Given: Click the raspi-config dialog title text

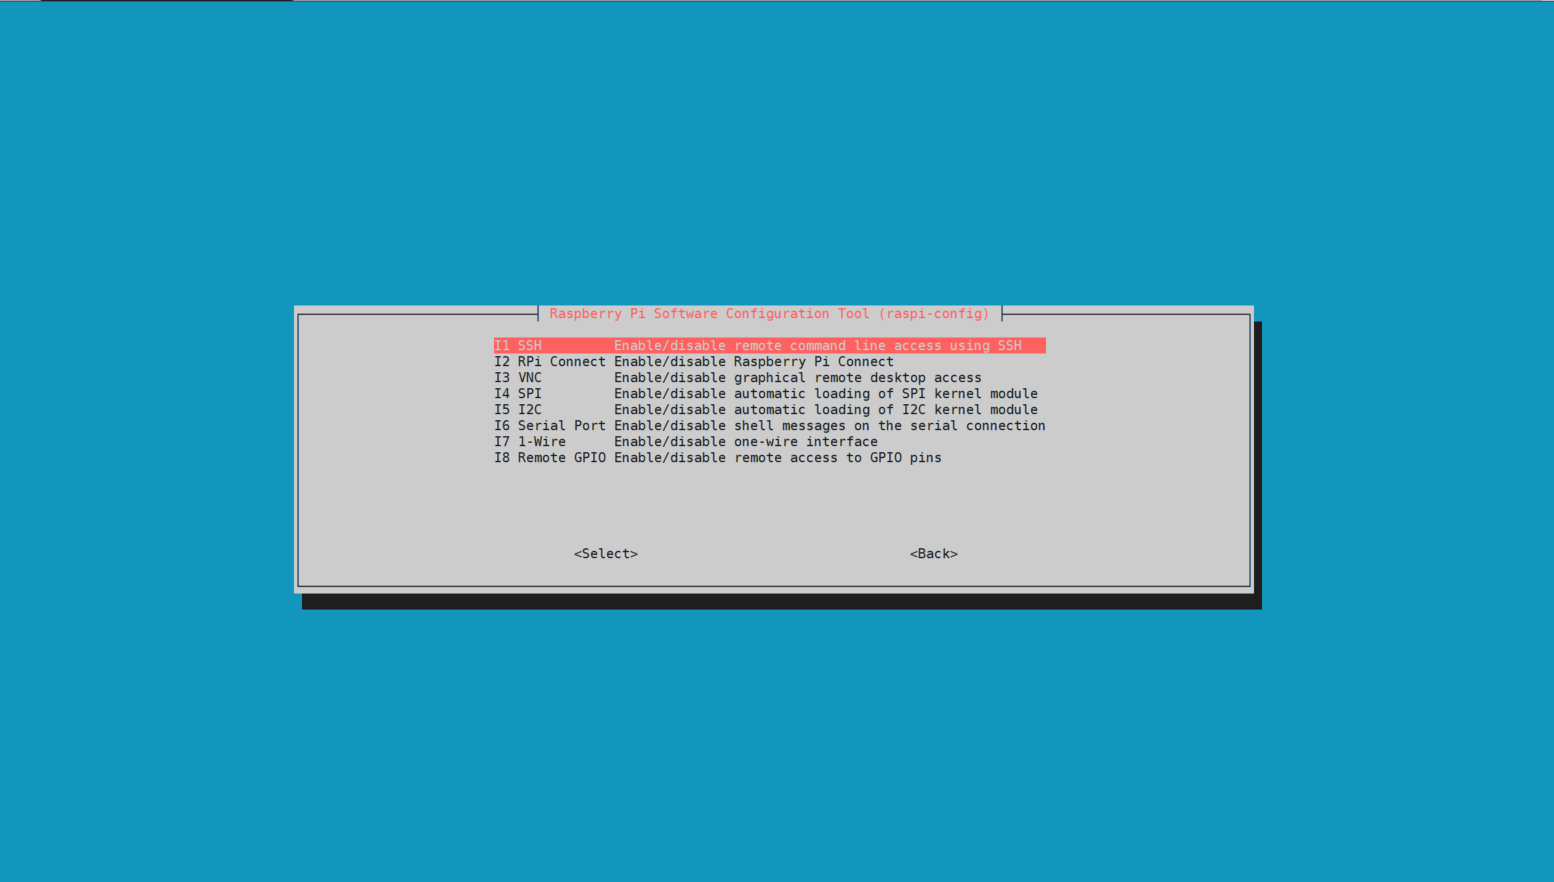Looking at the screenshot, I should coord(769,314).
